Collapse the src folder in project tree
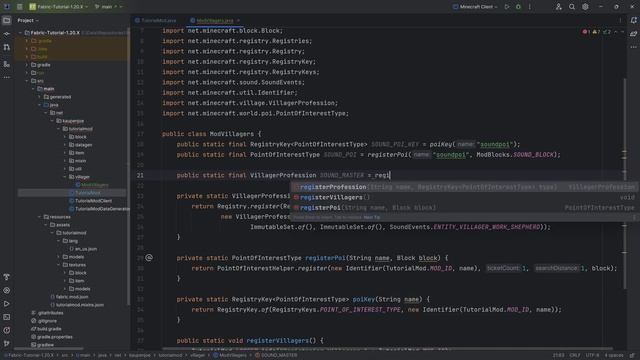 point(27,81)
